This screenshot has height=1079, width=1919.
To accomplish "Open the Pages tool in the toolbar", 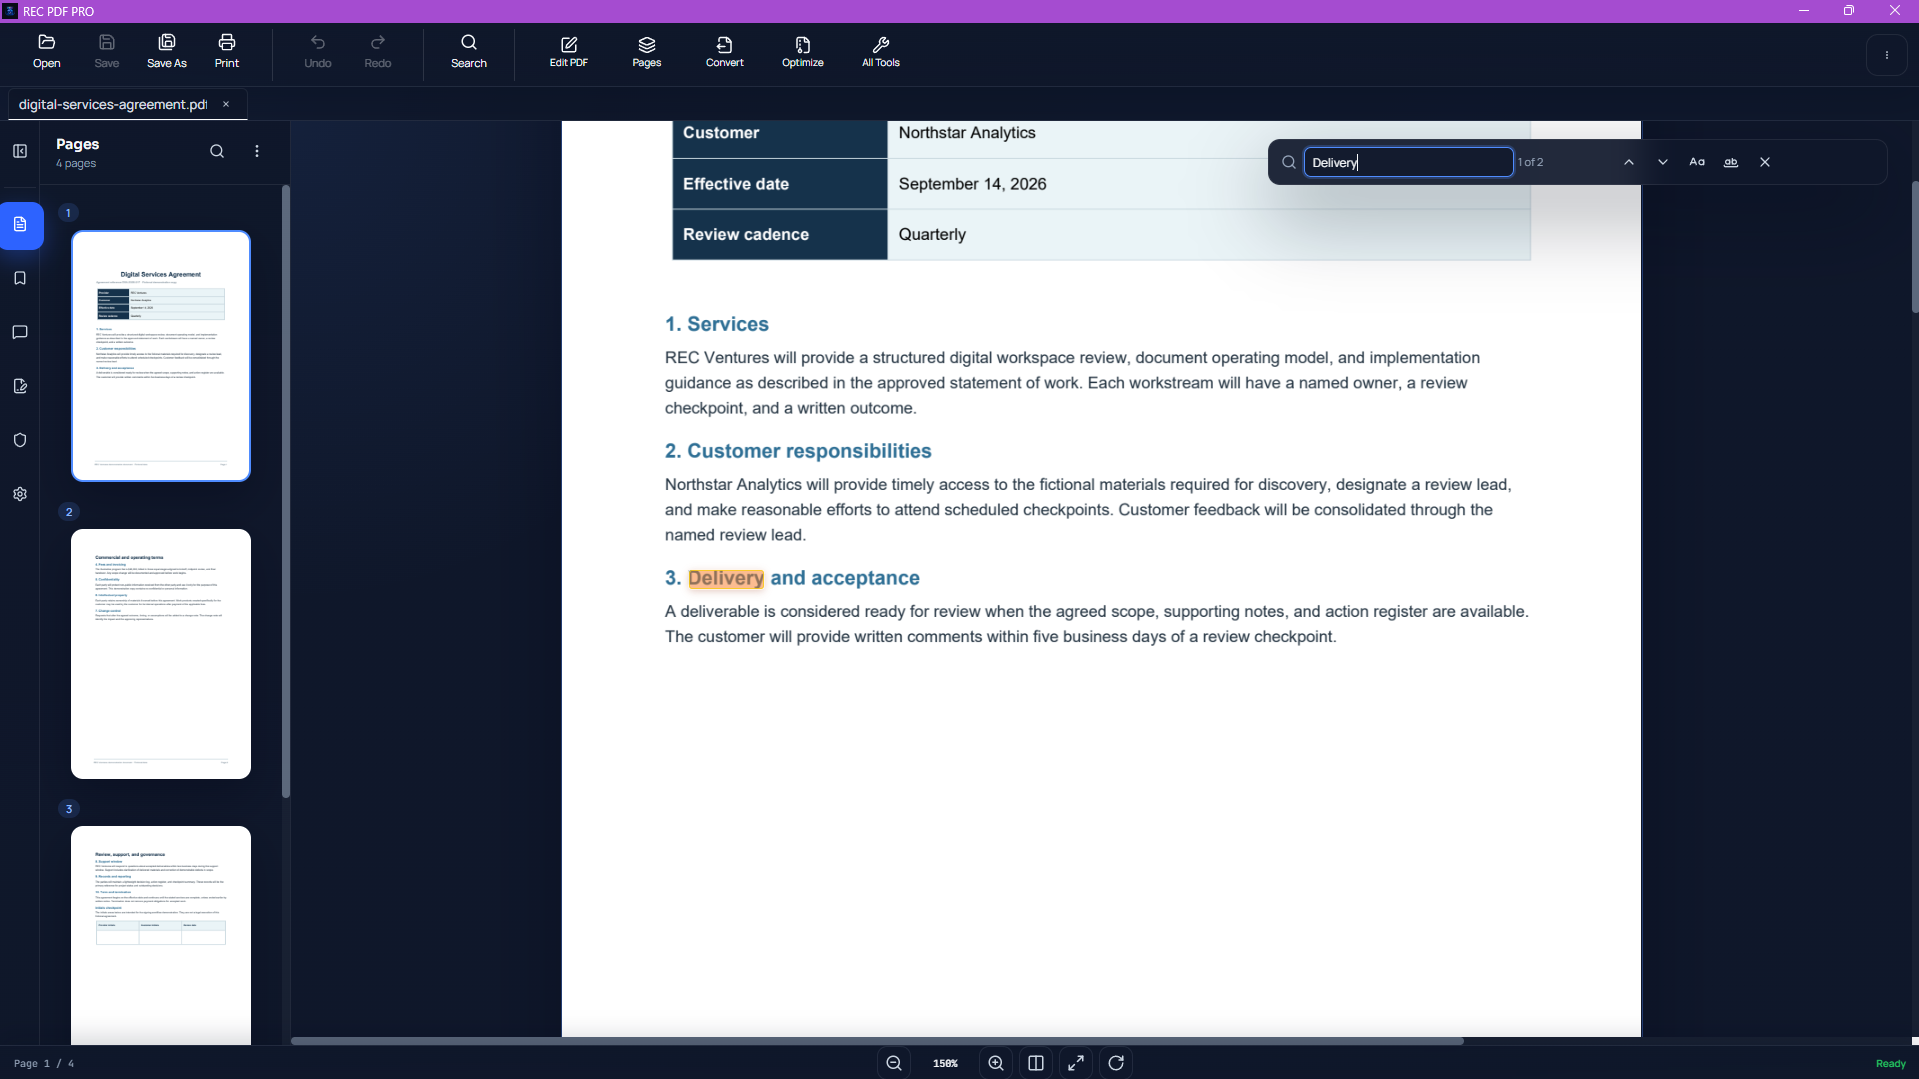I will coord(647,52).
